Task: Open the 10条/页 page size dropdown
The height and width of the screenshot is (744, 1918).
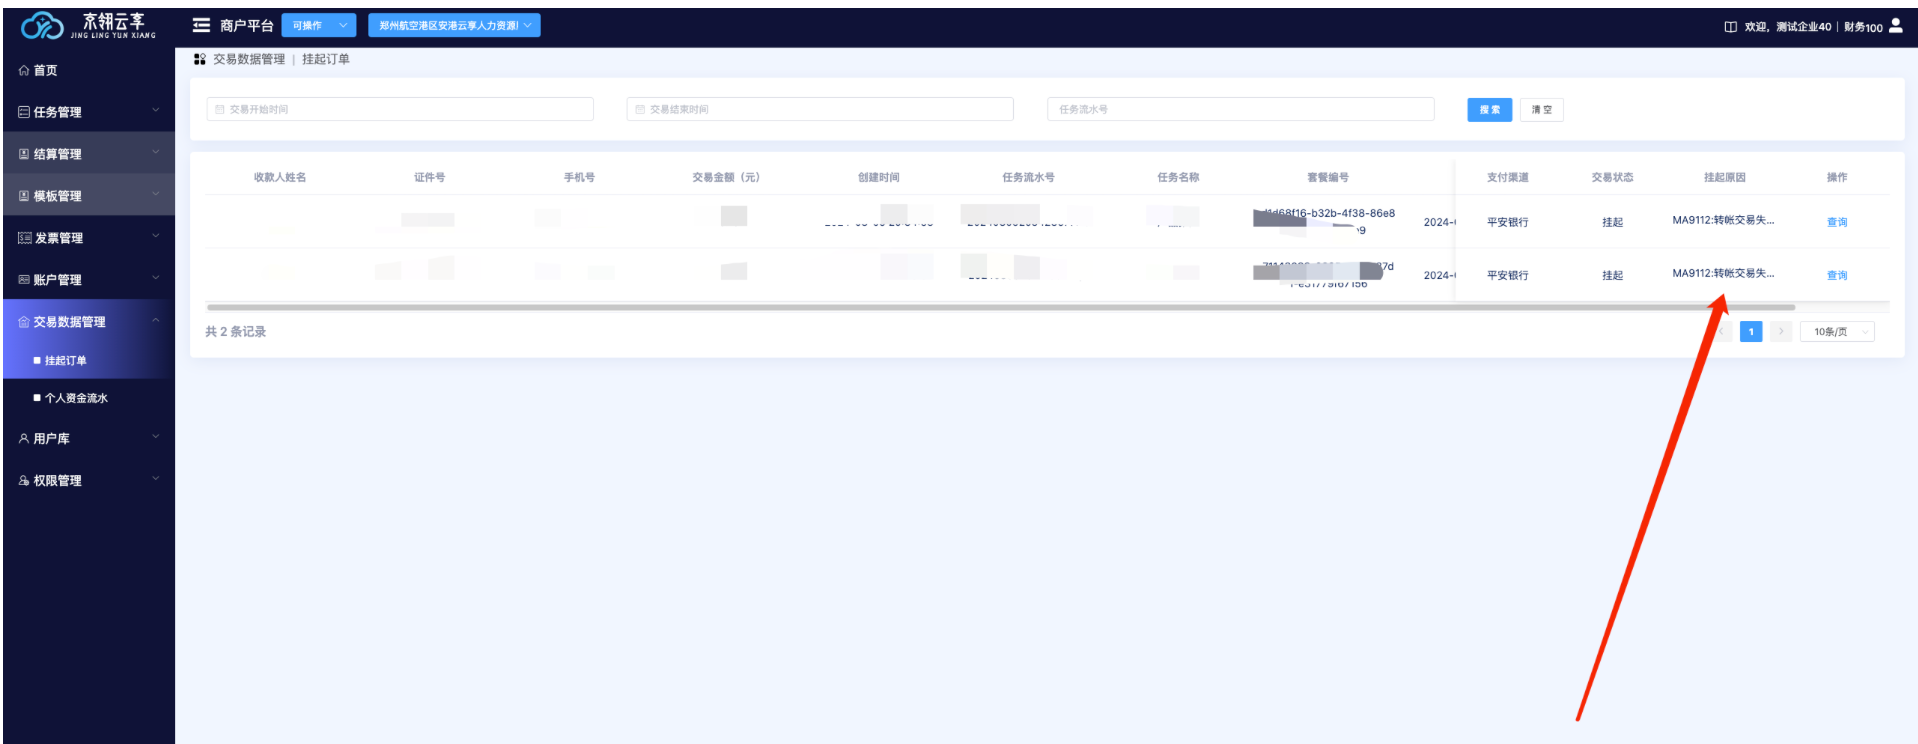Action: [1837, 332]
